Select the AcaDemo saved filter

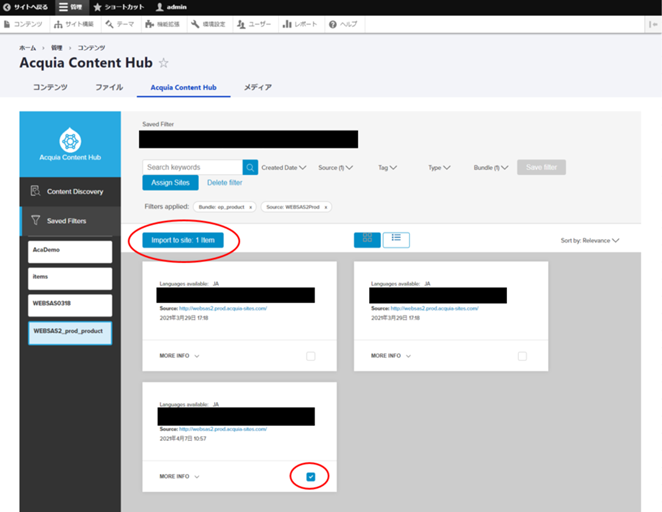point(70,252)
